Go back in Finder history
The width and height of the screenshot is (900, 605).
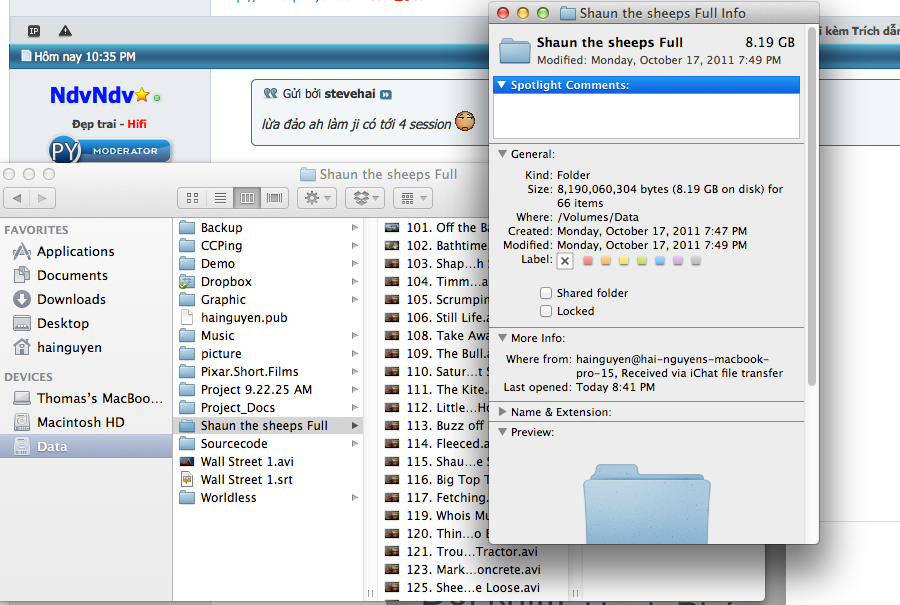coord(17,198)
